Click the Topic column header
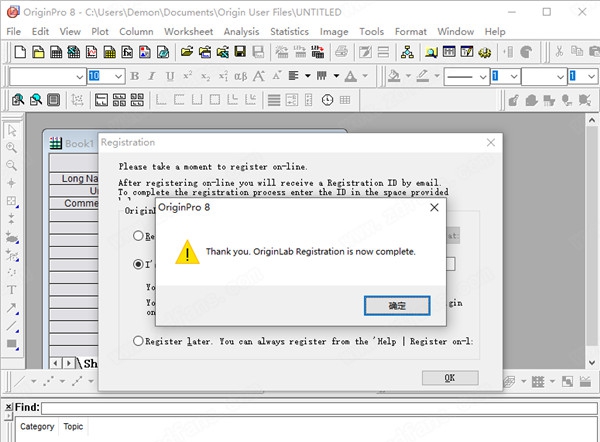 pyautogui.click(x=73, y=426)
